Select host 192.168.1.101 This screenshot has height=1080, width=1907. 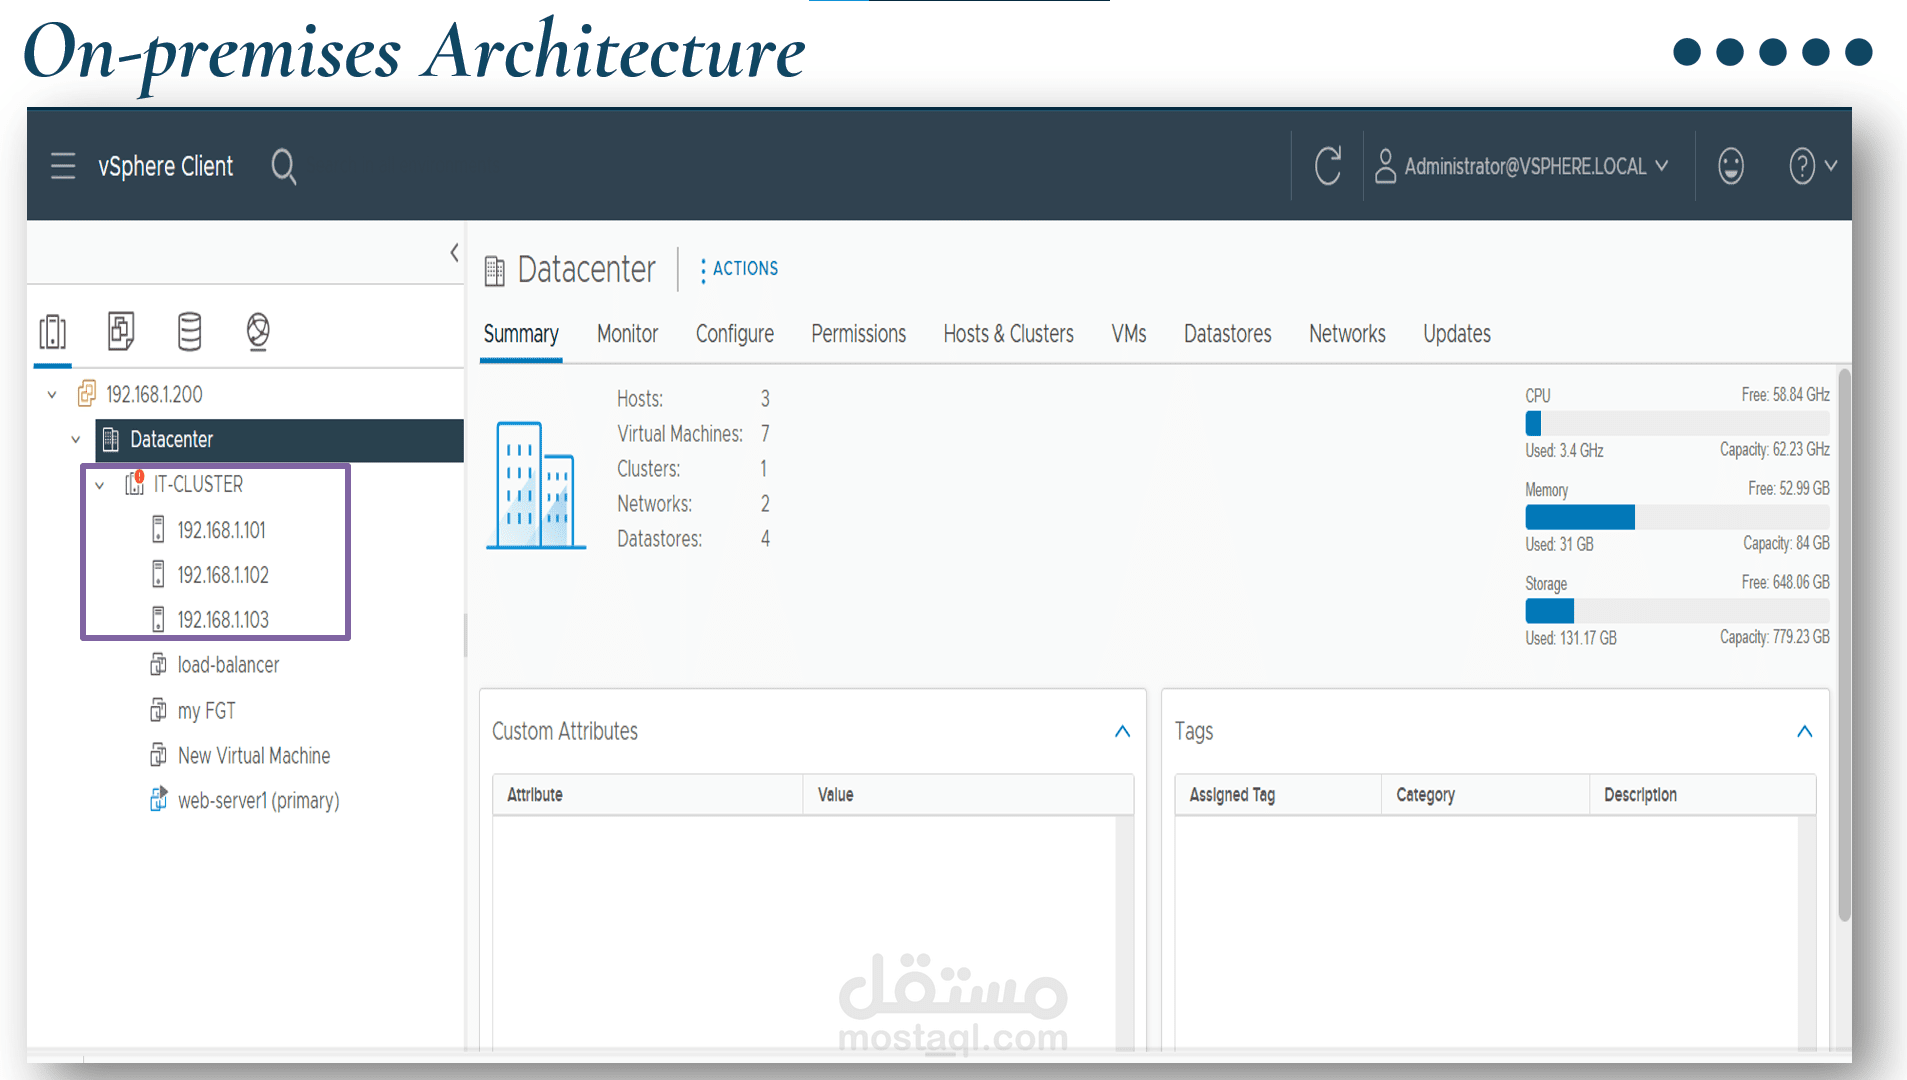[x=222, y=530]
